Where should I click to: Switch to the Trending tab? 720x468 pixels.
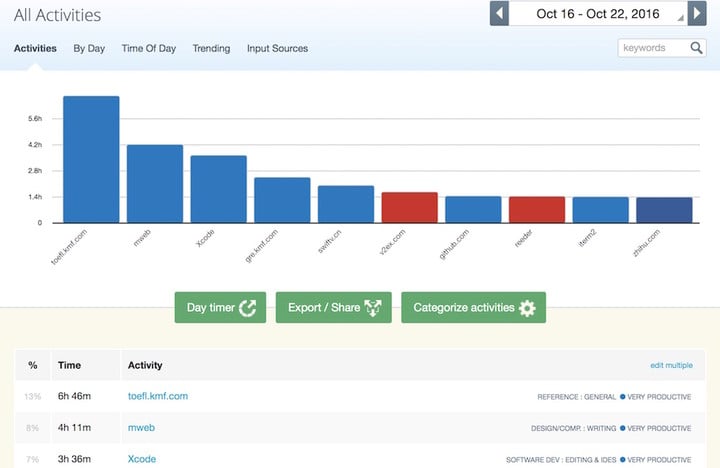pyautogui.click(x=211, y=48)
